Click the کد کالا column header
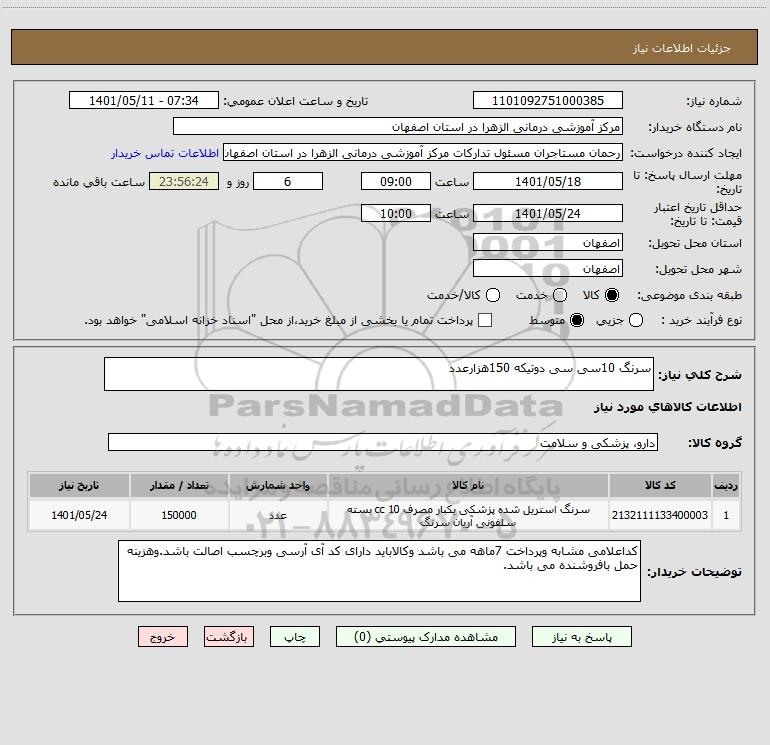770x745 pixels. pos(660,485)
